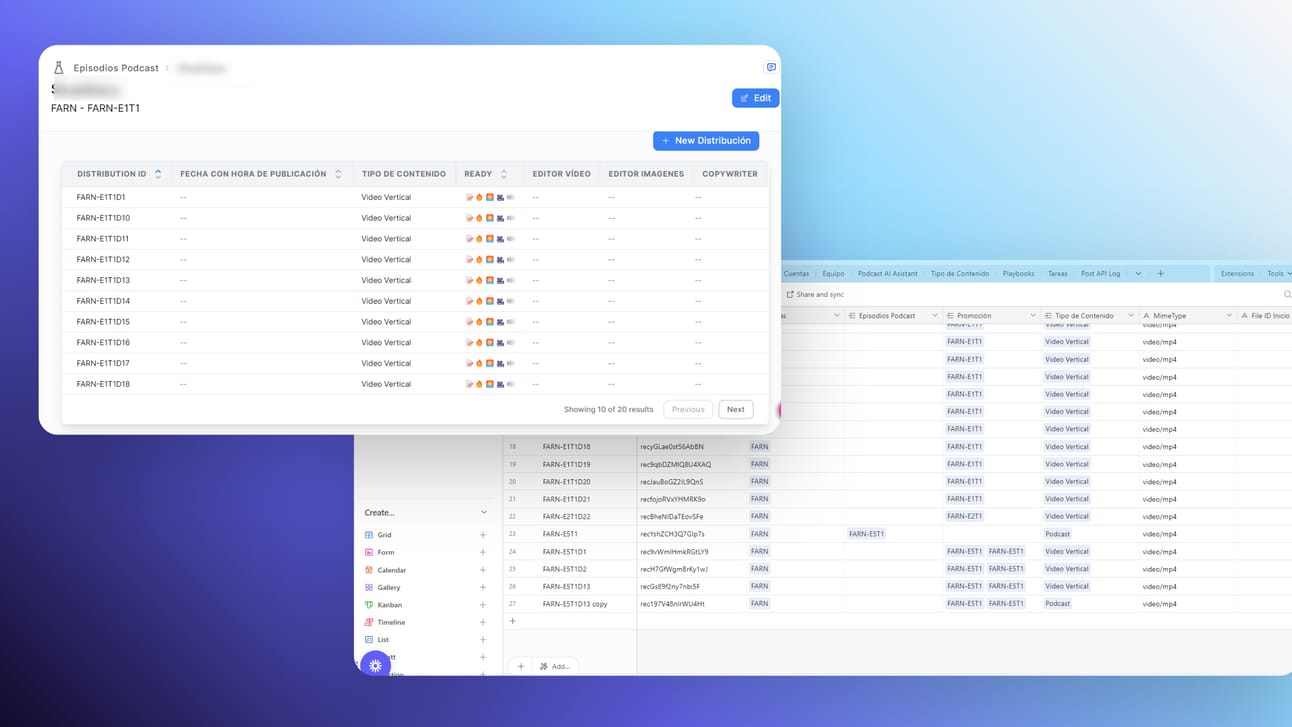Go to Next page of results
Viewport: 1292px width, 727px height.
pyautogui.click(x=735, y=409)
